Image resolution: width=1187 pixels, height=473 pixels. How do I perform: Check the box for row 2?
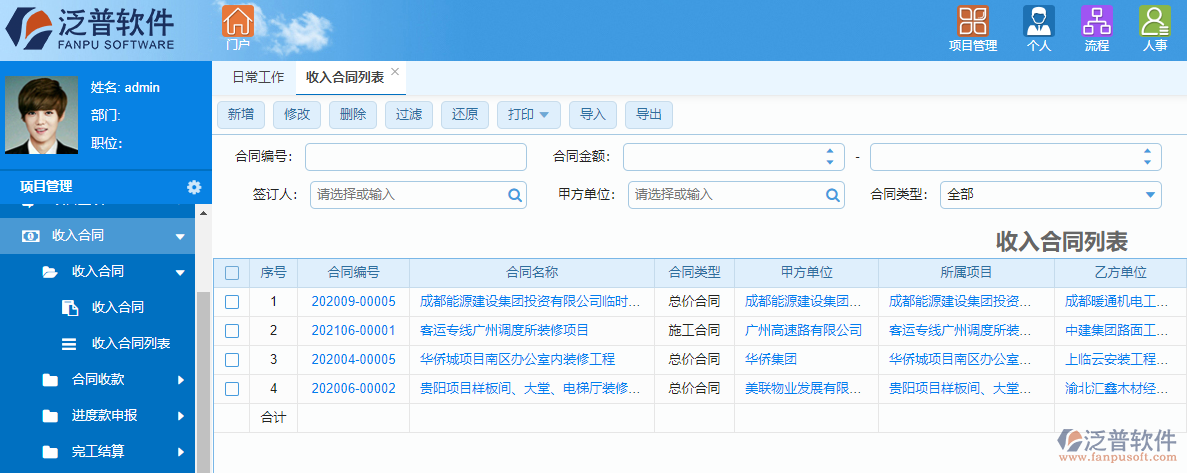[232, 331]
